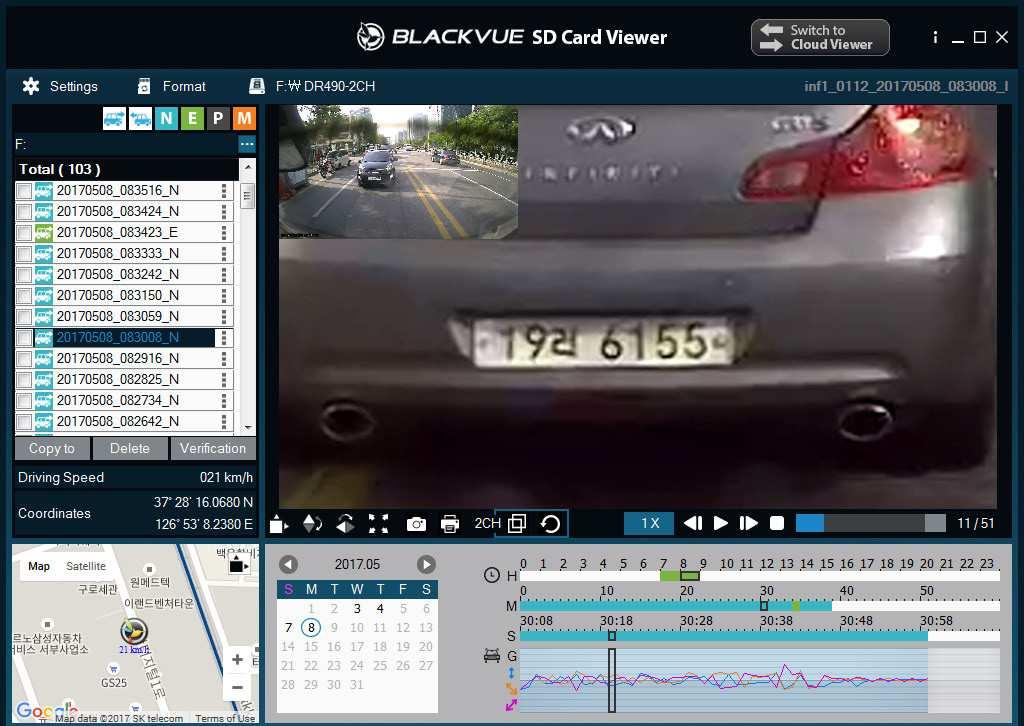Screen dimensions: 1024x726
Task: Click the Delete button
Action: (x=130, y=449)
